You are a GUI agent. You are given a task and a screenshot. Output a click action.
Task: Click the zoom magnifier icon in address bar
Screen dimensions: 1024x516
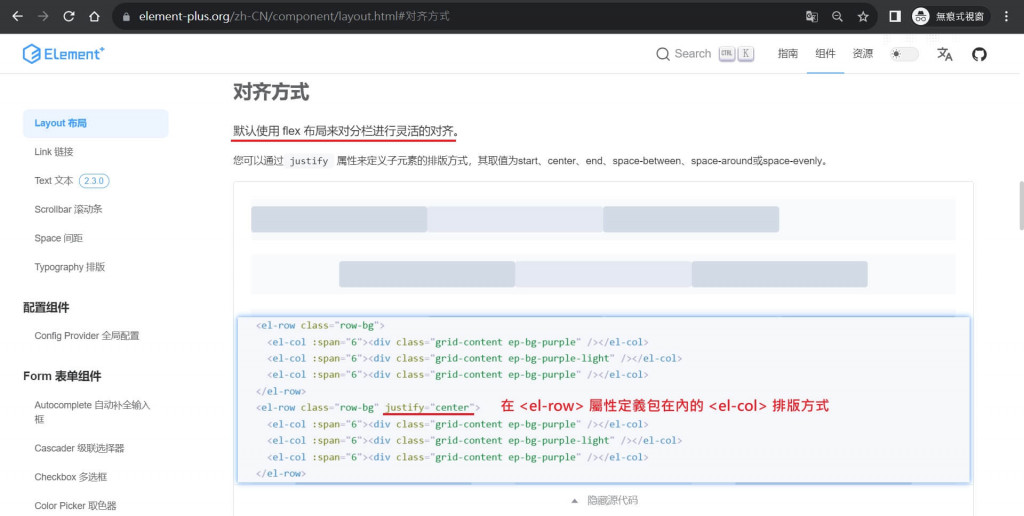[x=837, y=17]
